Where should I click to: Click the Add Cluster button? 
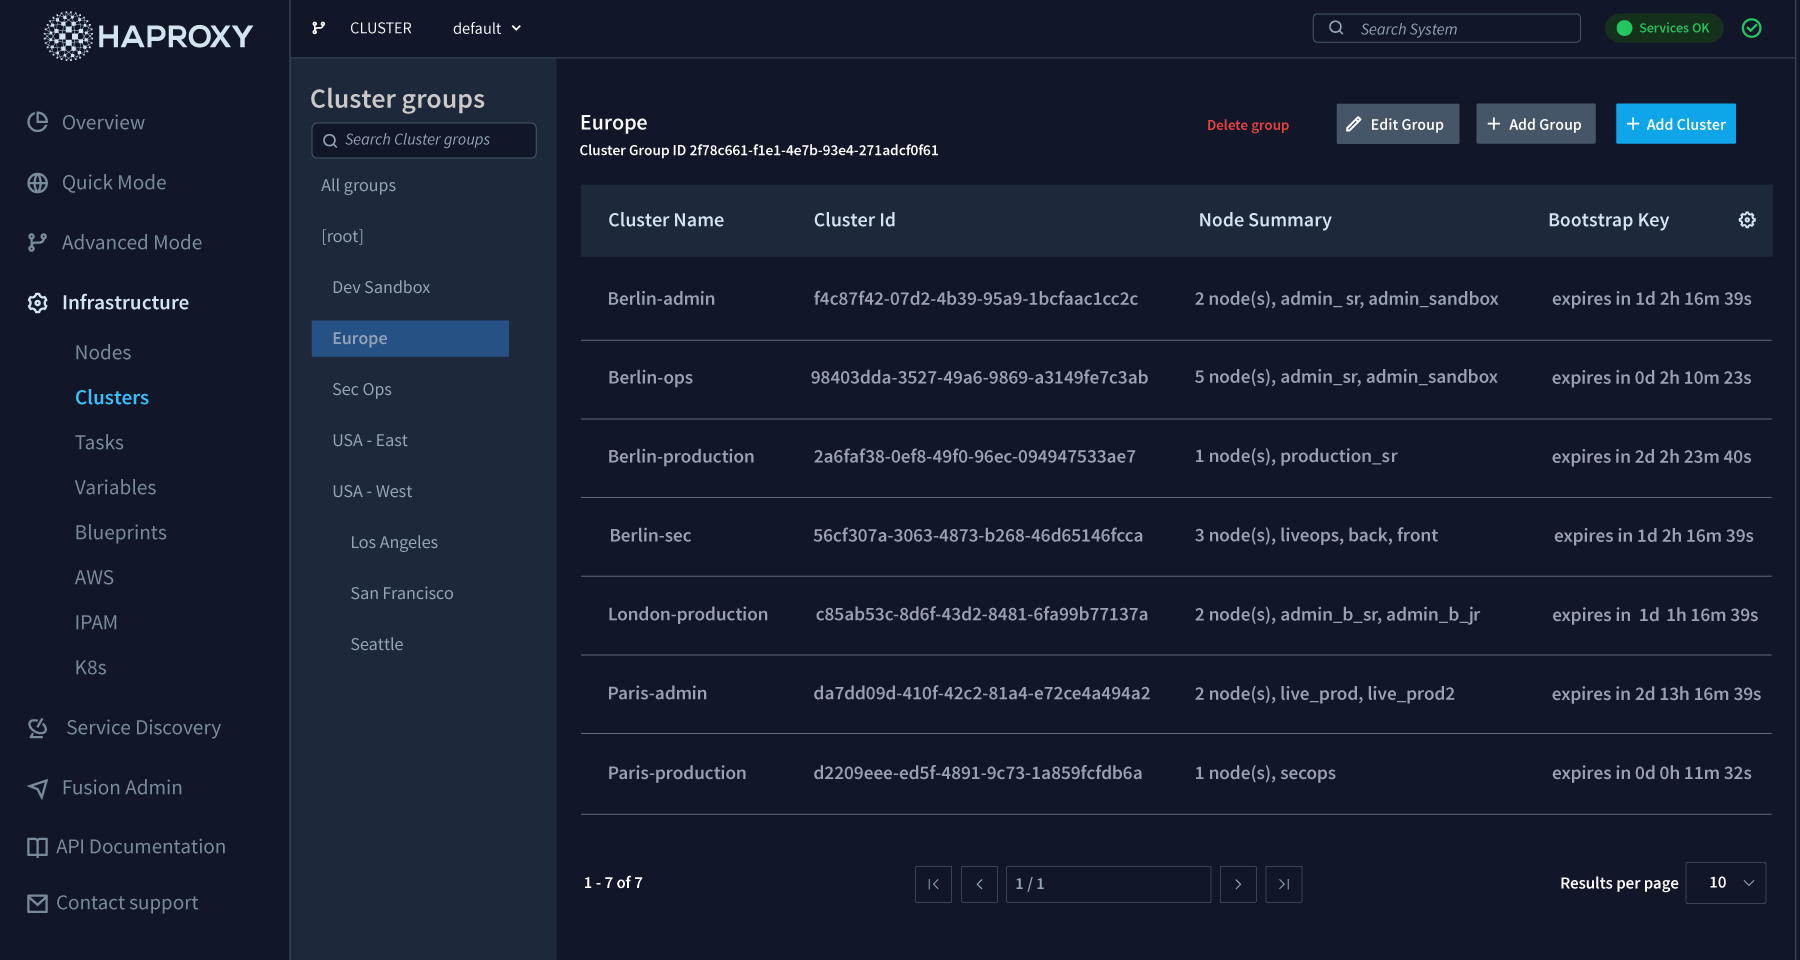point(1675,123)
